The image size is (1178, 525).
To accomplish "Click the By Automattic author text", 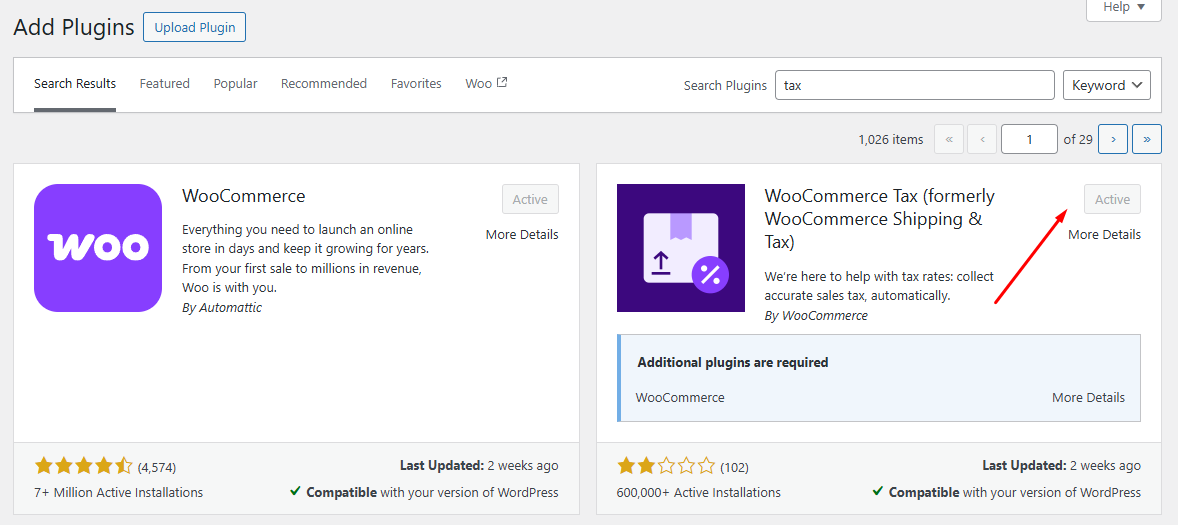I will [222, 307].
